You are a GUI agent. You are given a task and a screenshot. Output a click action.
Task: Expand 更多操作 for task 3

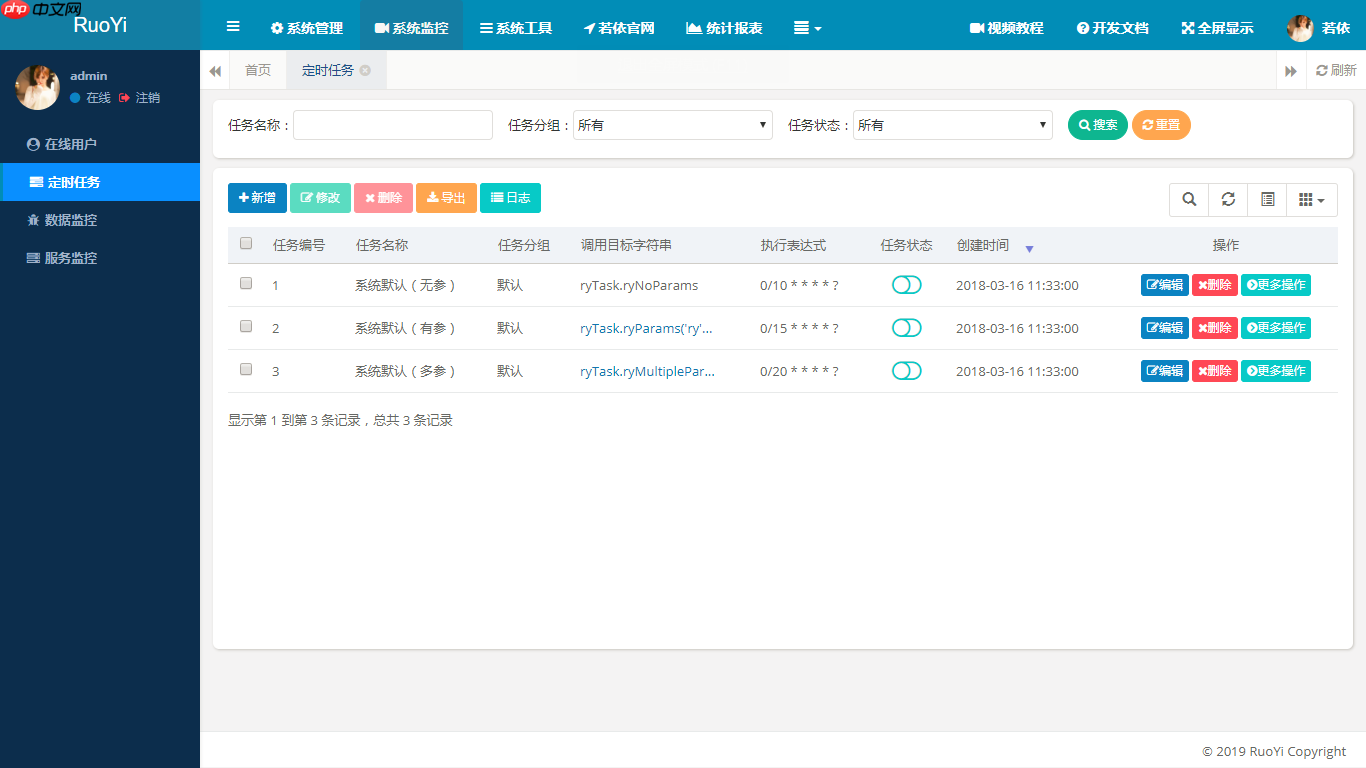pyautogui.click(x=1276, y=370)
